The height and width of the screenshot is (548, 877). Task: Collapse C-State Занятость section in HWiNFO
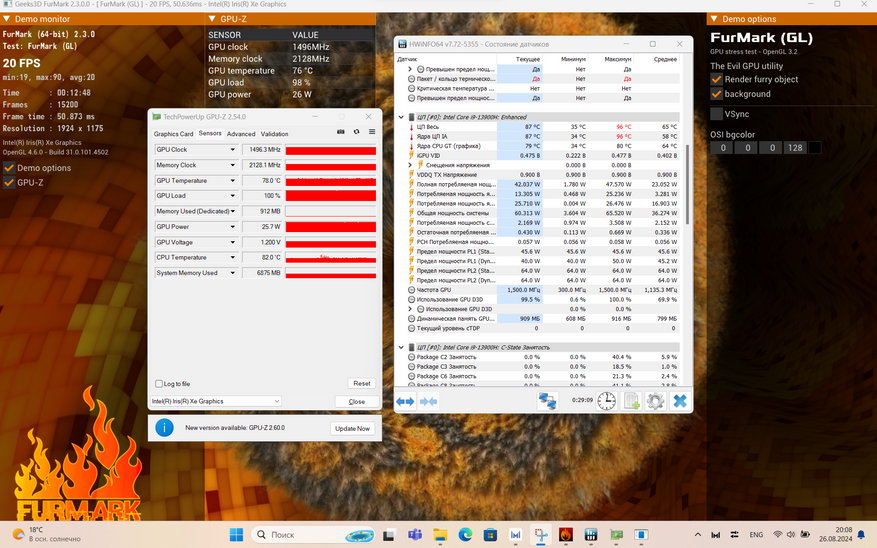point(401,347)
